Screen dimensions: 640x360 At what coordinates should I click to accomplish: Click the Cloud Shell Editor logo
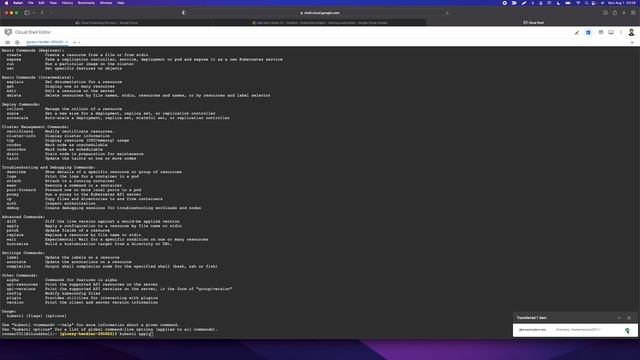click(8, 32)
